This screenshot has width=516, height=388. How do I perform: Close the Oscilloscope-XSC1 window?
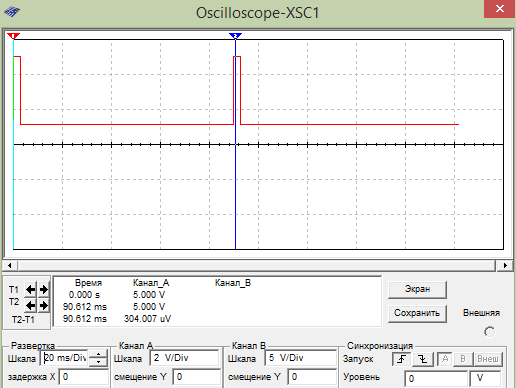point(499,9)
